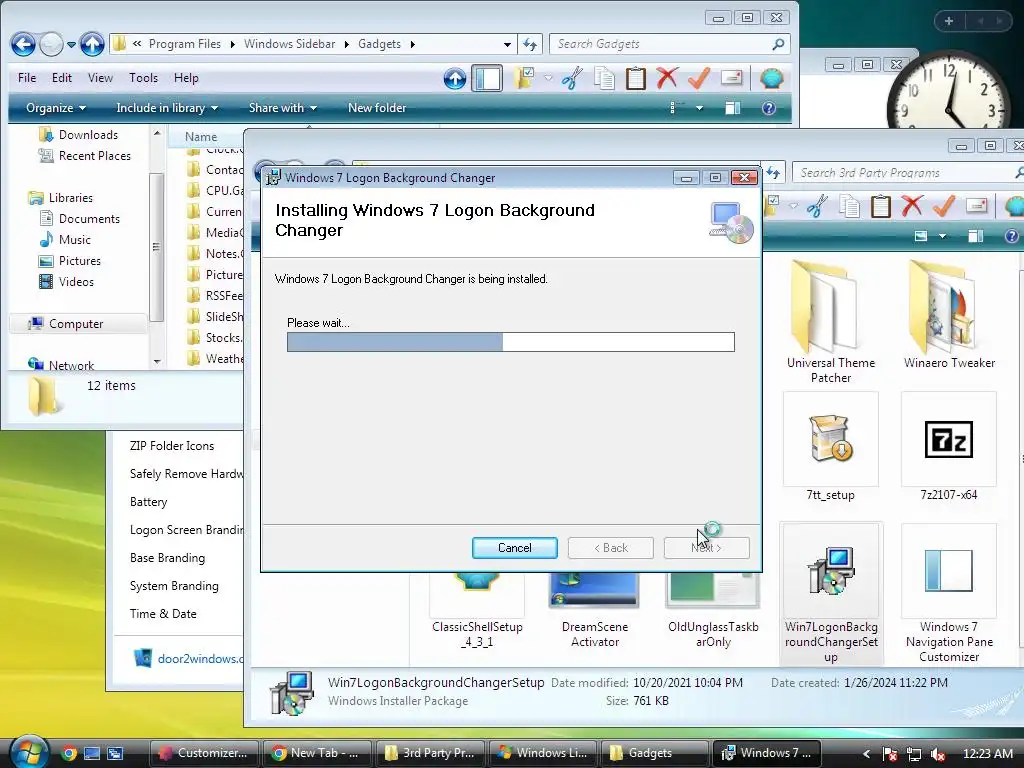Viewport: 1024px width, 768px height.
Task: Click the Back button in installer dialog
Action: pos(611,548)
